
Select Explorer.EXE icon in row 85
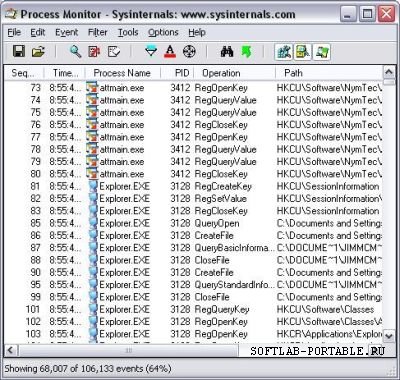click(x=93, y=223)
